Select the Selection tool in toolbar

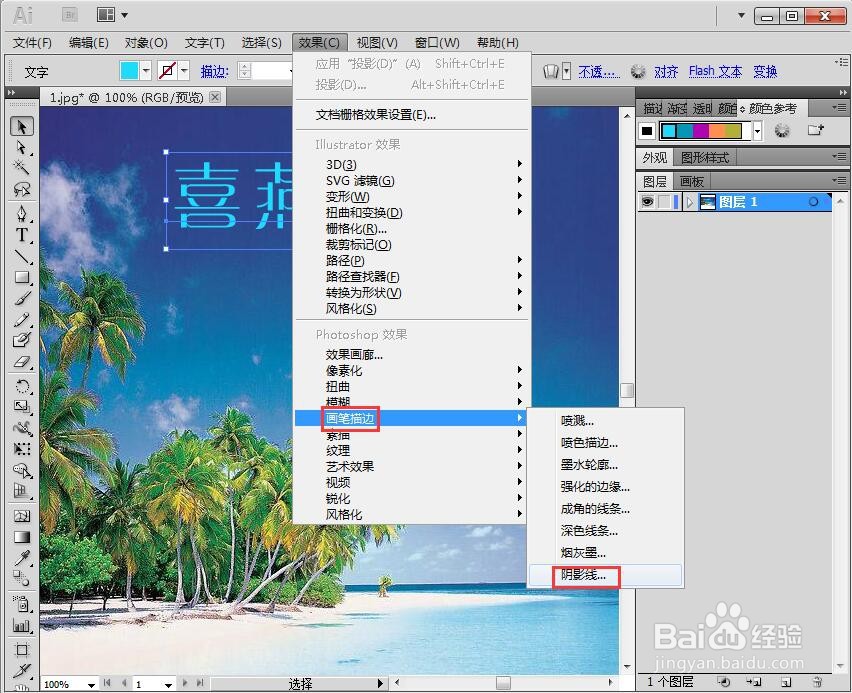pos(22,126)
